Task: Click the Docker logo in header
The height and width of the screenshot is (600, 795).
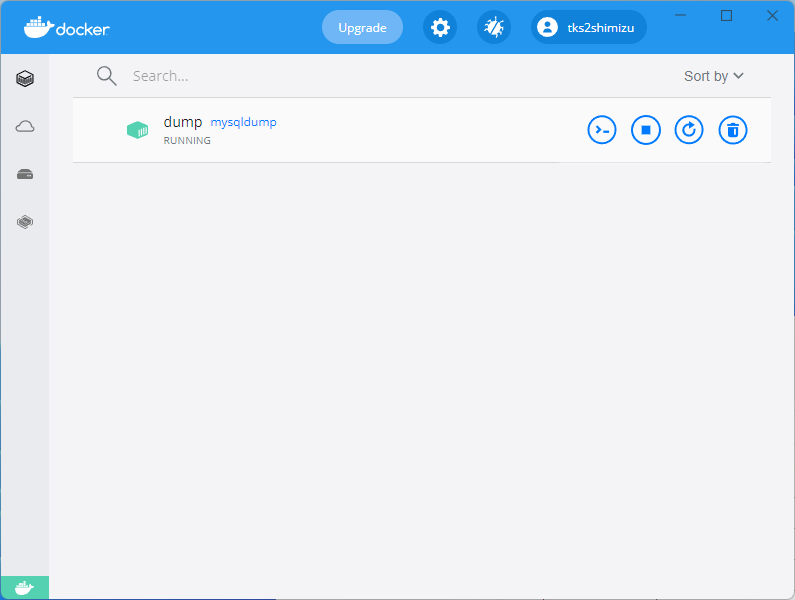Action: [66, 27]
